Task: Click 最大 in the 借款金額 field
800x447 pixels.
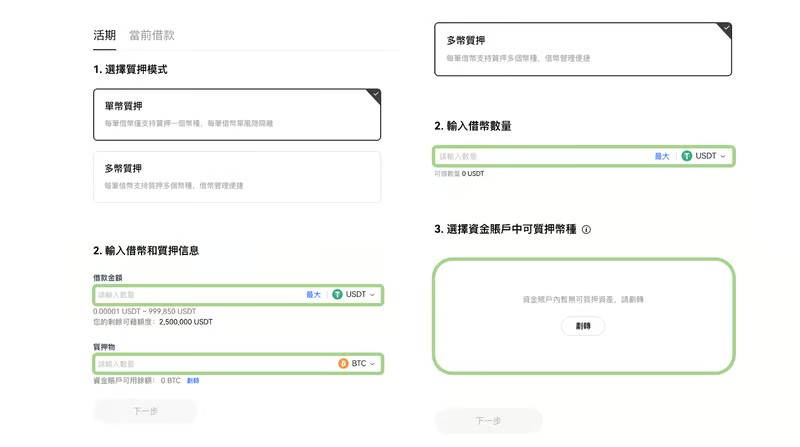Action: tap(314, 295)
